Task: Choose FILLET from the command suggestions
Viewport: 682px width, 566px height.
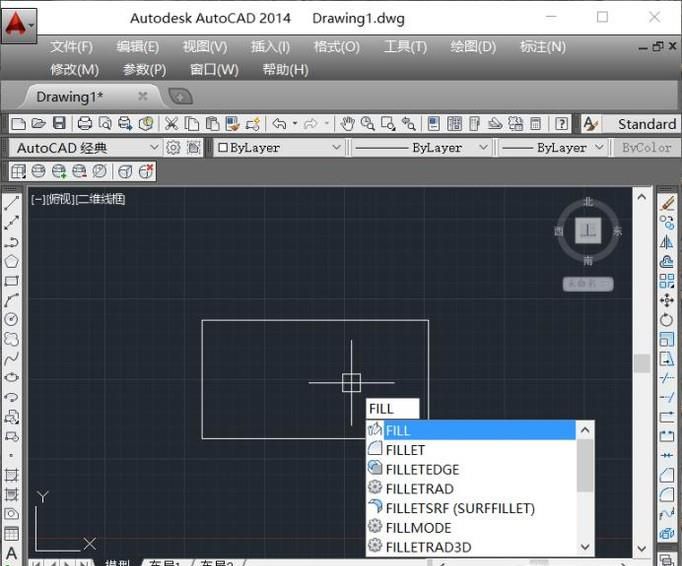Action: pos(405,450)
